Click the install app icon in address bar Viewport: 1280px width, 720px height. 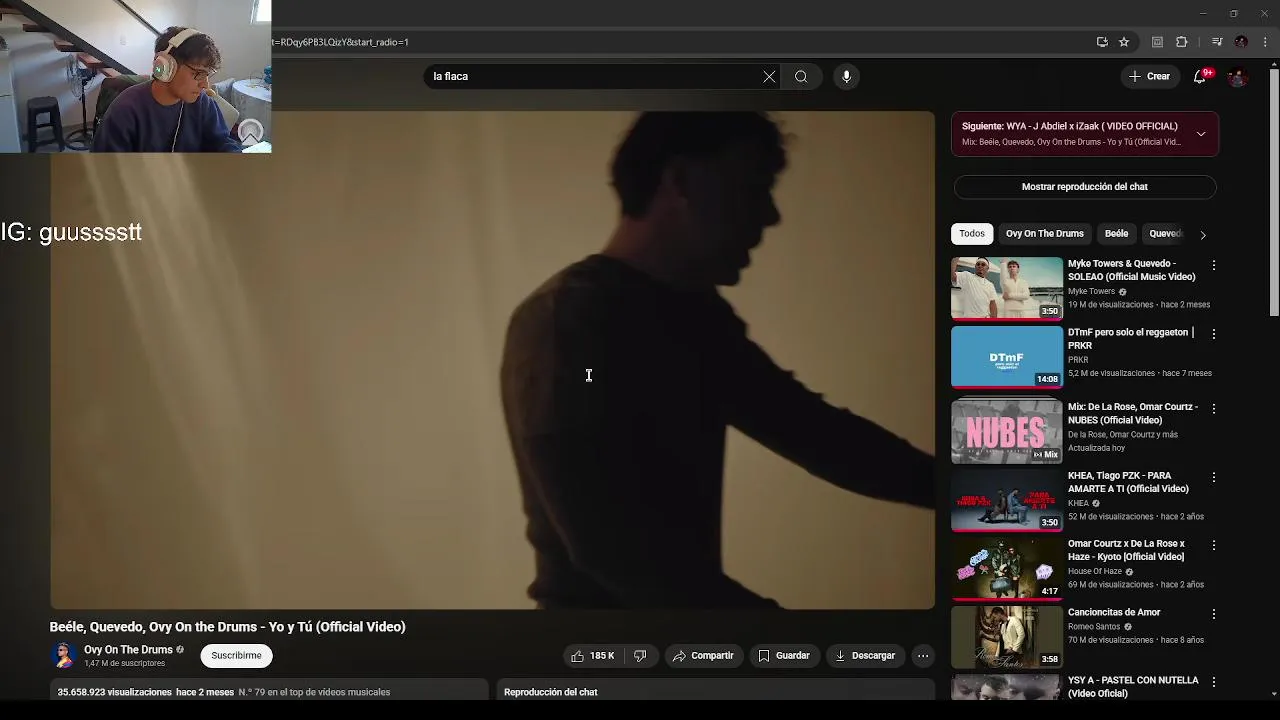point(1102,42)
